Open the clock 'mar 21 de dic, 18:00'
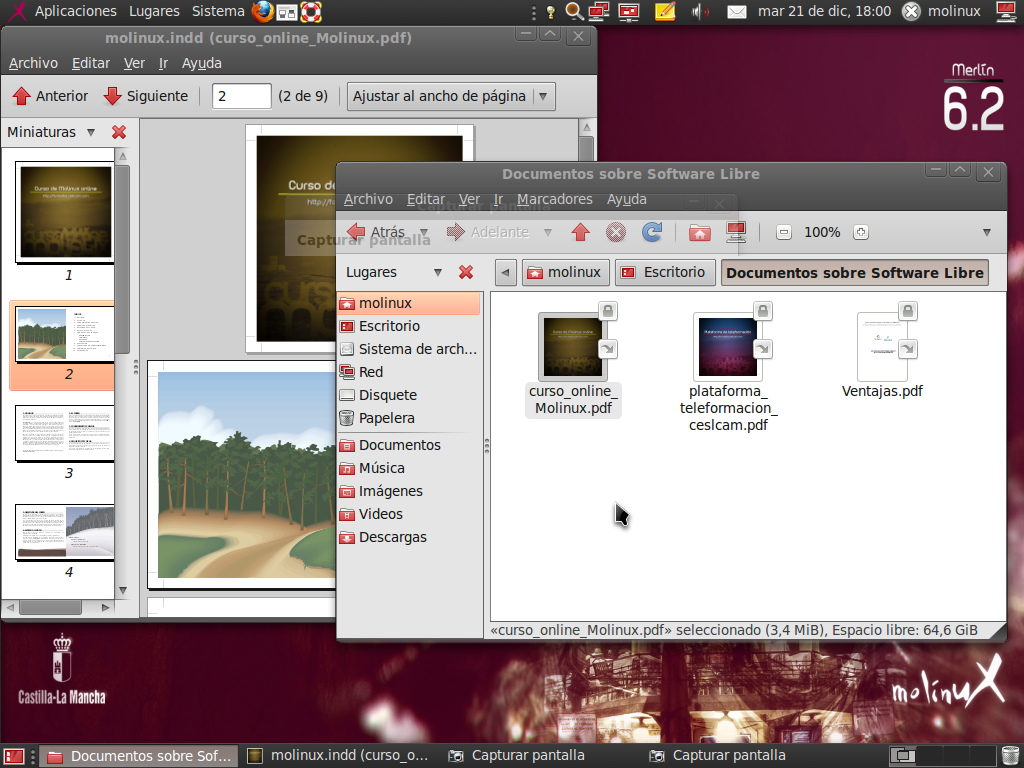 click(x=824, y=11)
